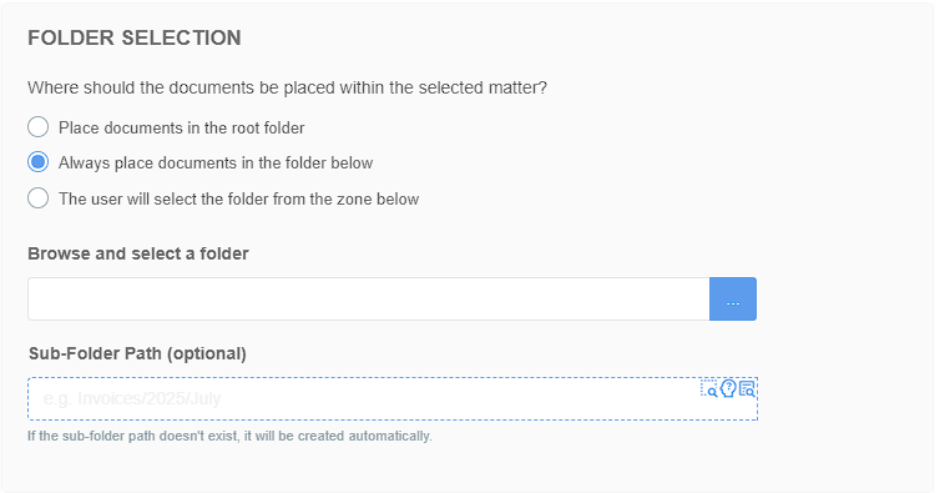Click the head with question mark icon

point(728,389)
